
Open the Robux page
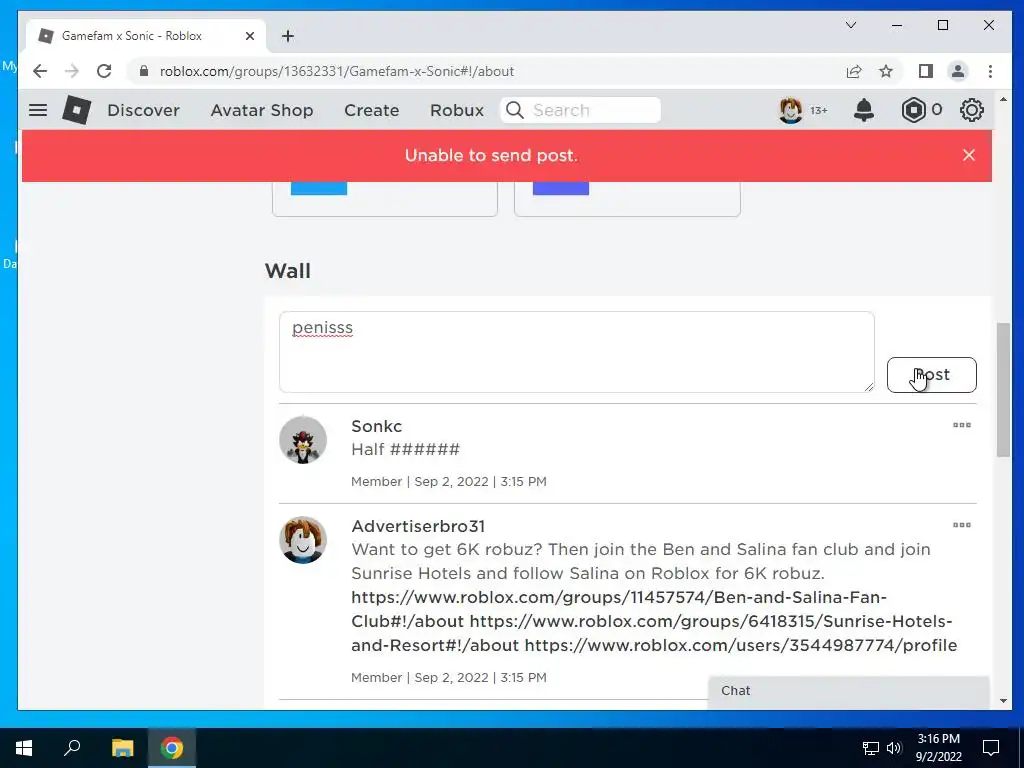tap(456, 110)
